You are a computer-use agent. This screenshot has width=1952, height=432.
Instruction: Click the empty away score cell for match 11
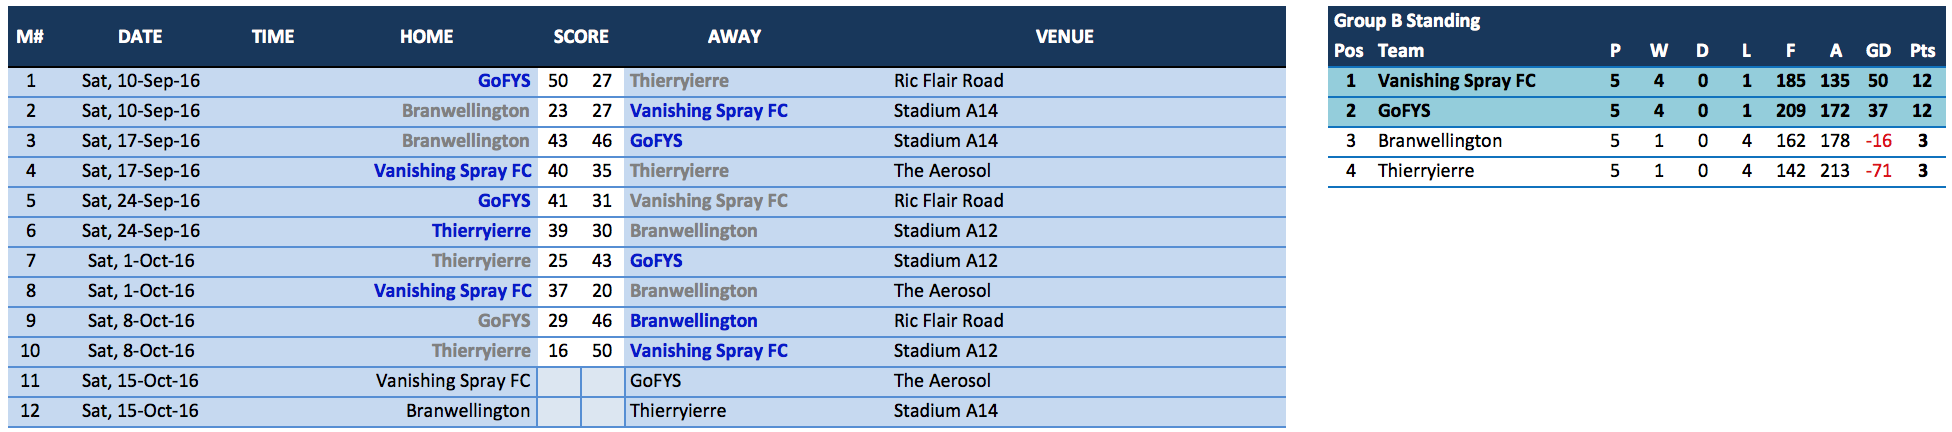click(603, 381)
